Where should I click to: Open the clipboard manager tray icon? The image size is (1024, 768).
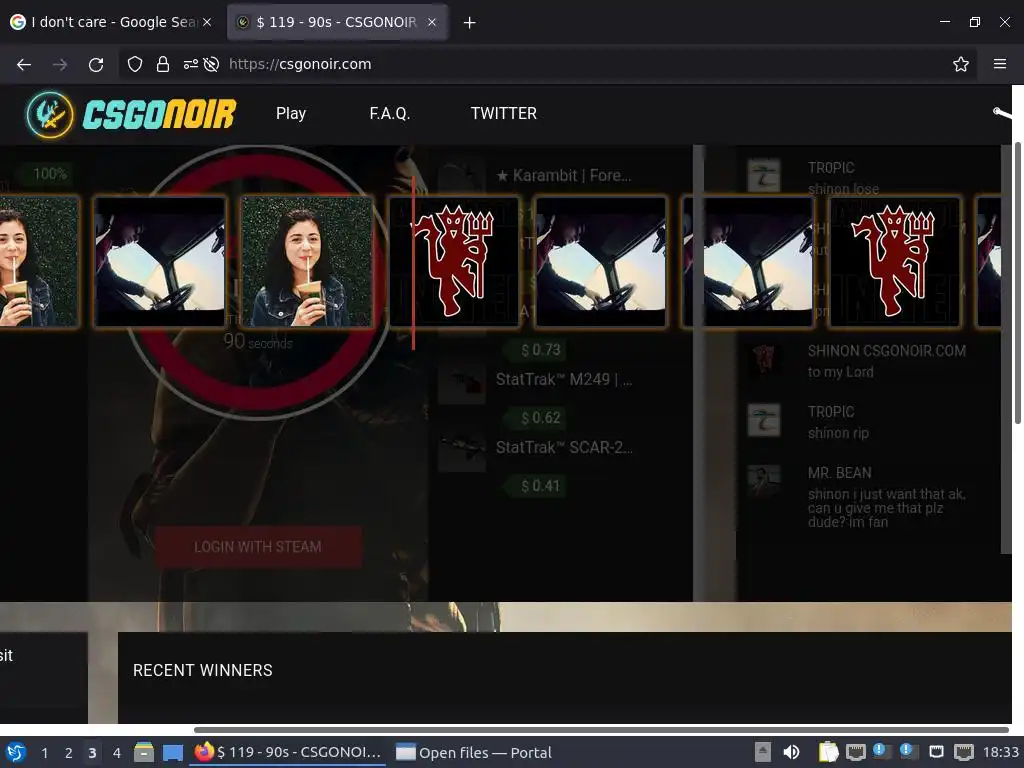click(828, 752)
